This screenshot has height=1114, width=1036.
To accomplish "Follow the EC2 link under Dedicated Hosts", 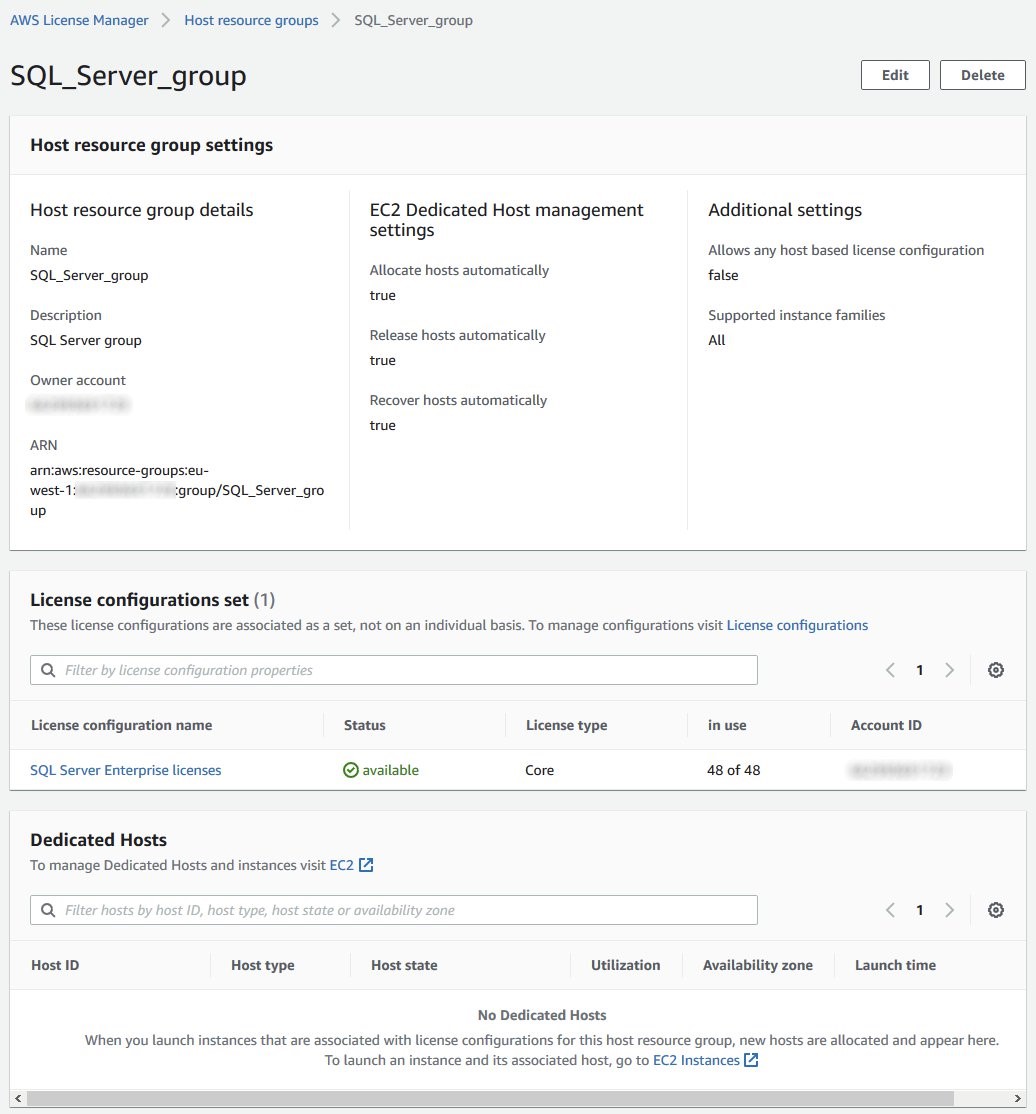I will pyautogui.click(x=342, y=865).
